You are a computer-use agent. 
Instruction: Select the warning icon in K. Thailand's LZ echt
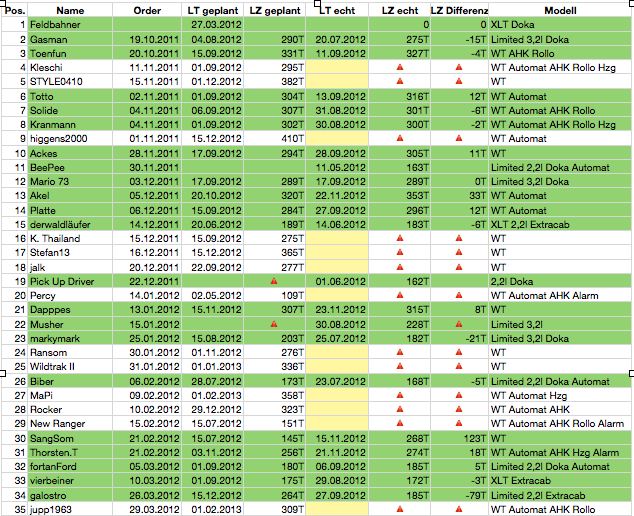[400, 238]
